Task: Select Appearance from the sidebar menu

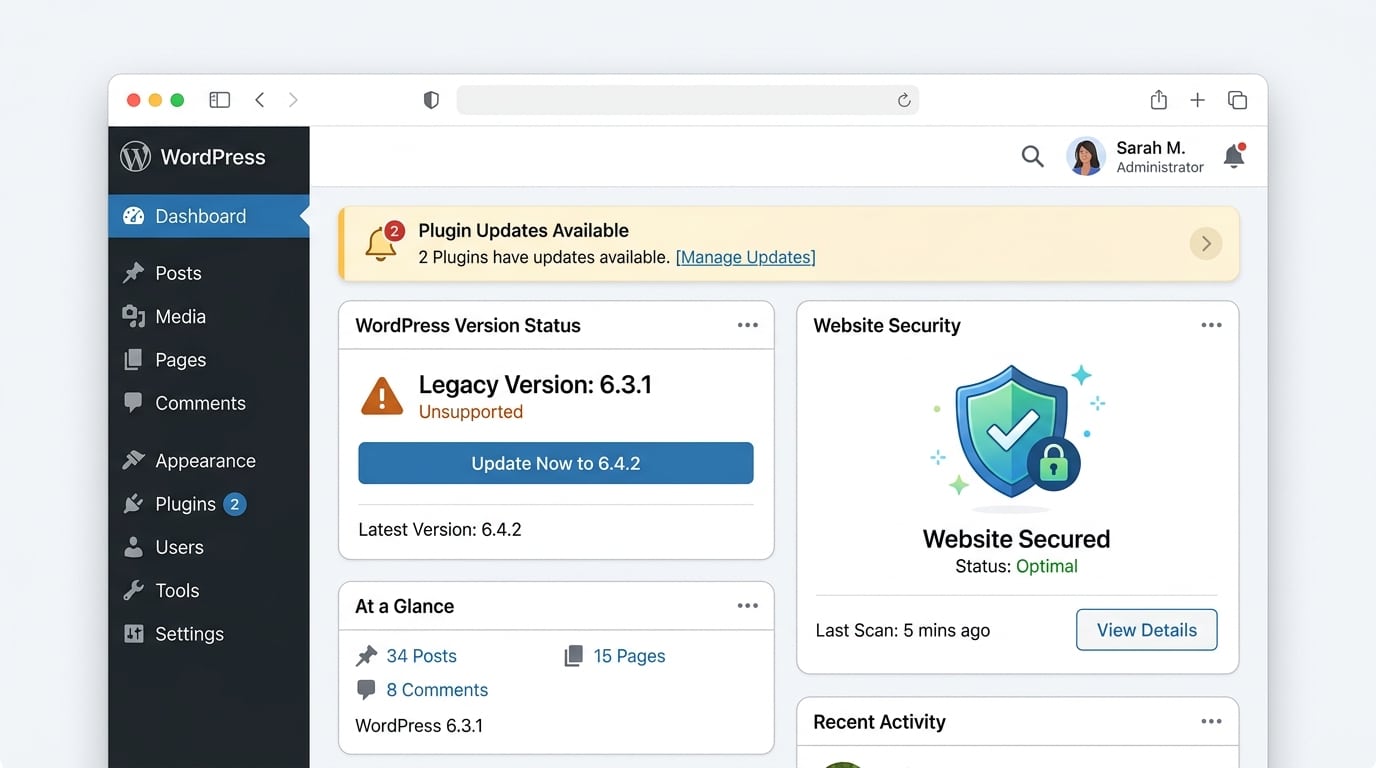Action: tap(204, 461)
